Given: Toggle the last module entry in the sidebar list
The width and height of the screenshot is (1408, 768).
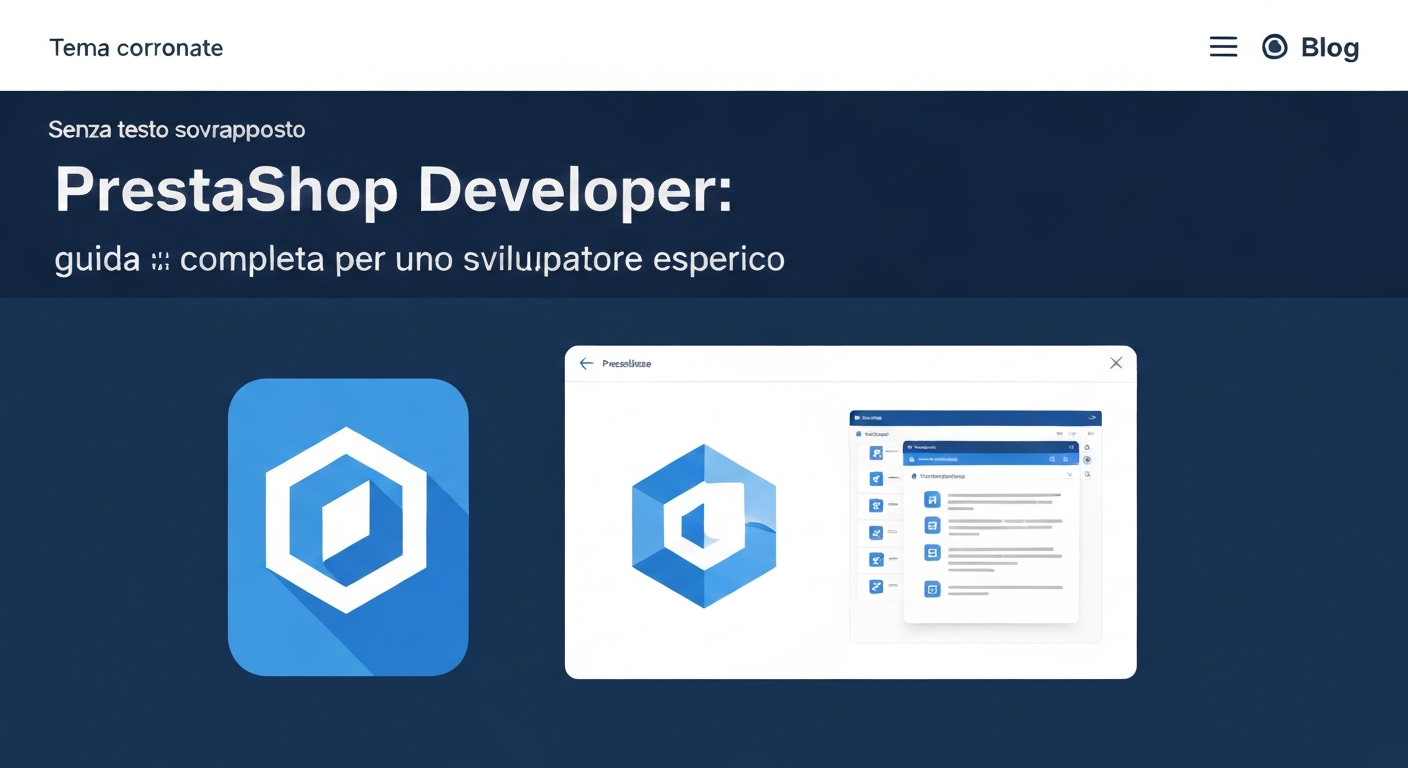Looking at the screenshot, I should 875,586.
